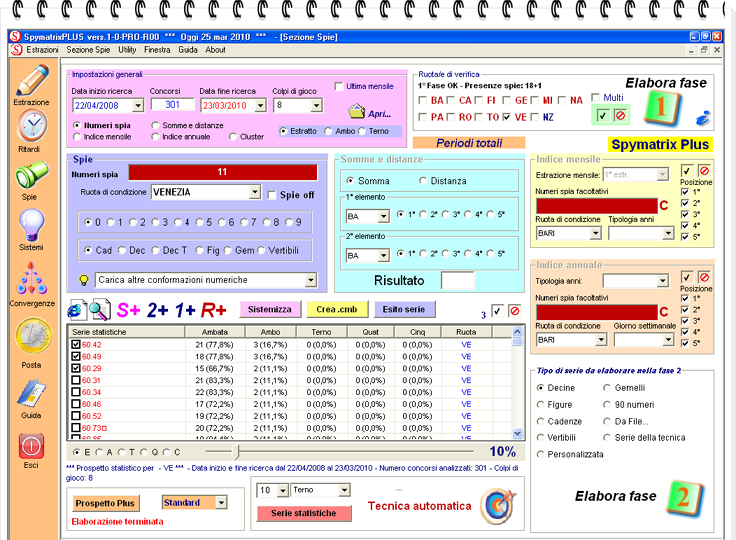Click the Esci red power icon

31,446
